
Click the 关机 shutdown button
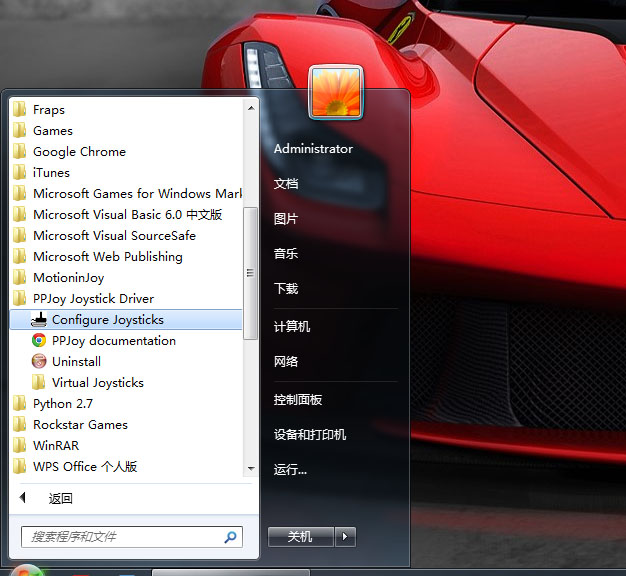click(300, 537)
